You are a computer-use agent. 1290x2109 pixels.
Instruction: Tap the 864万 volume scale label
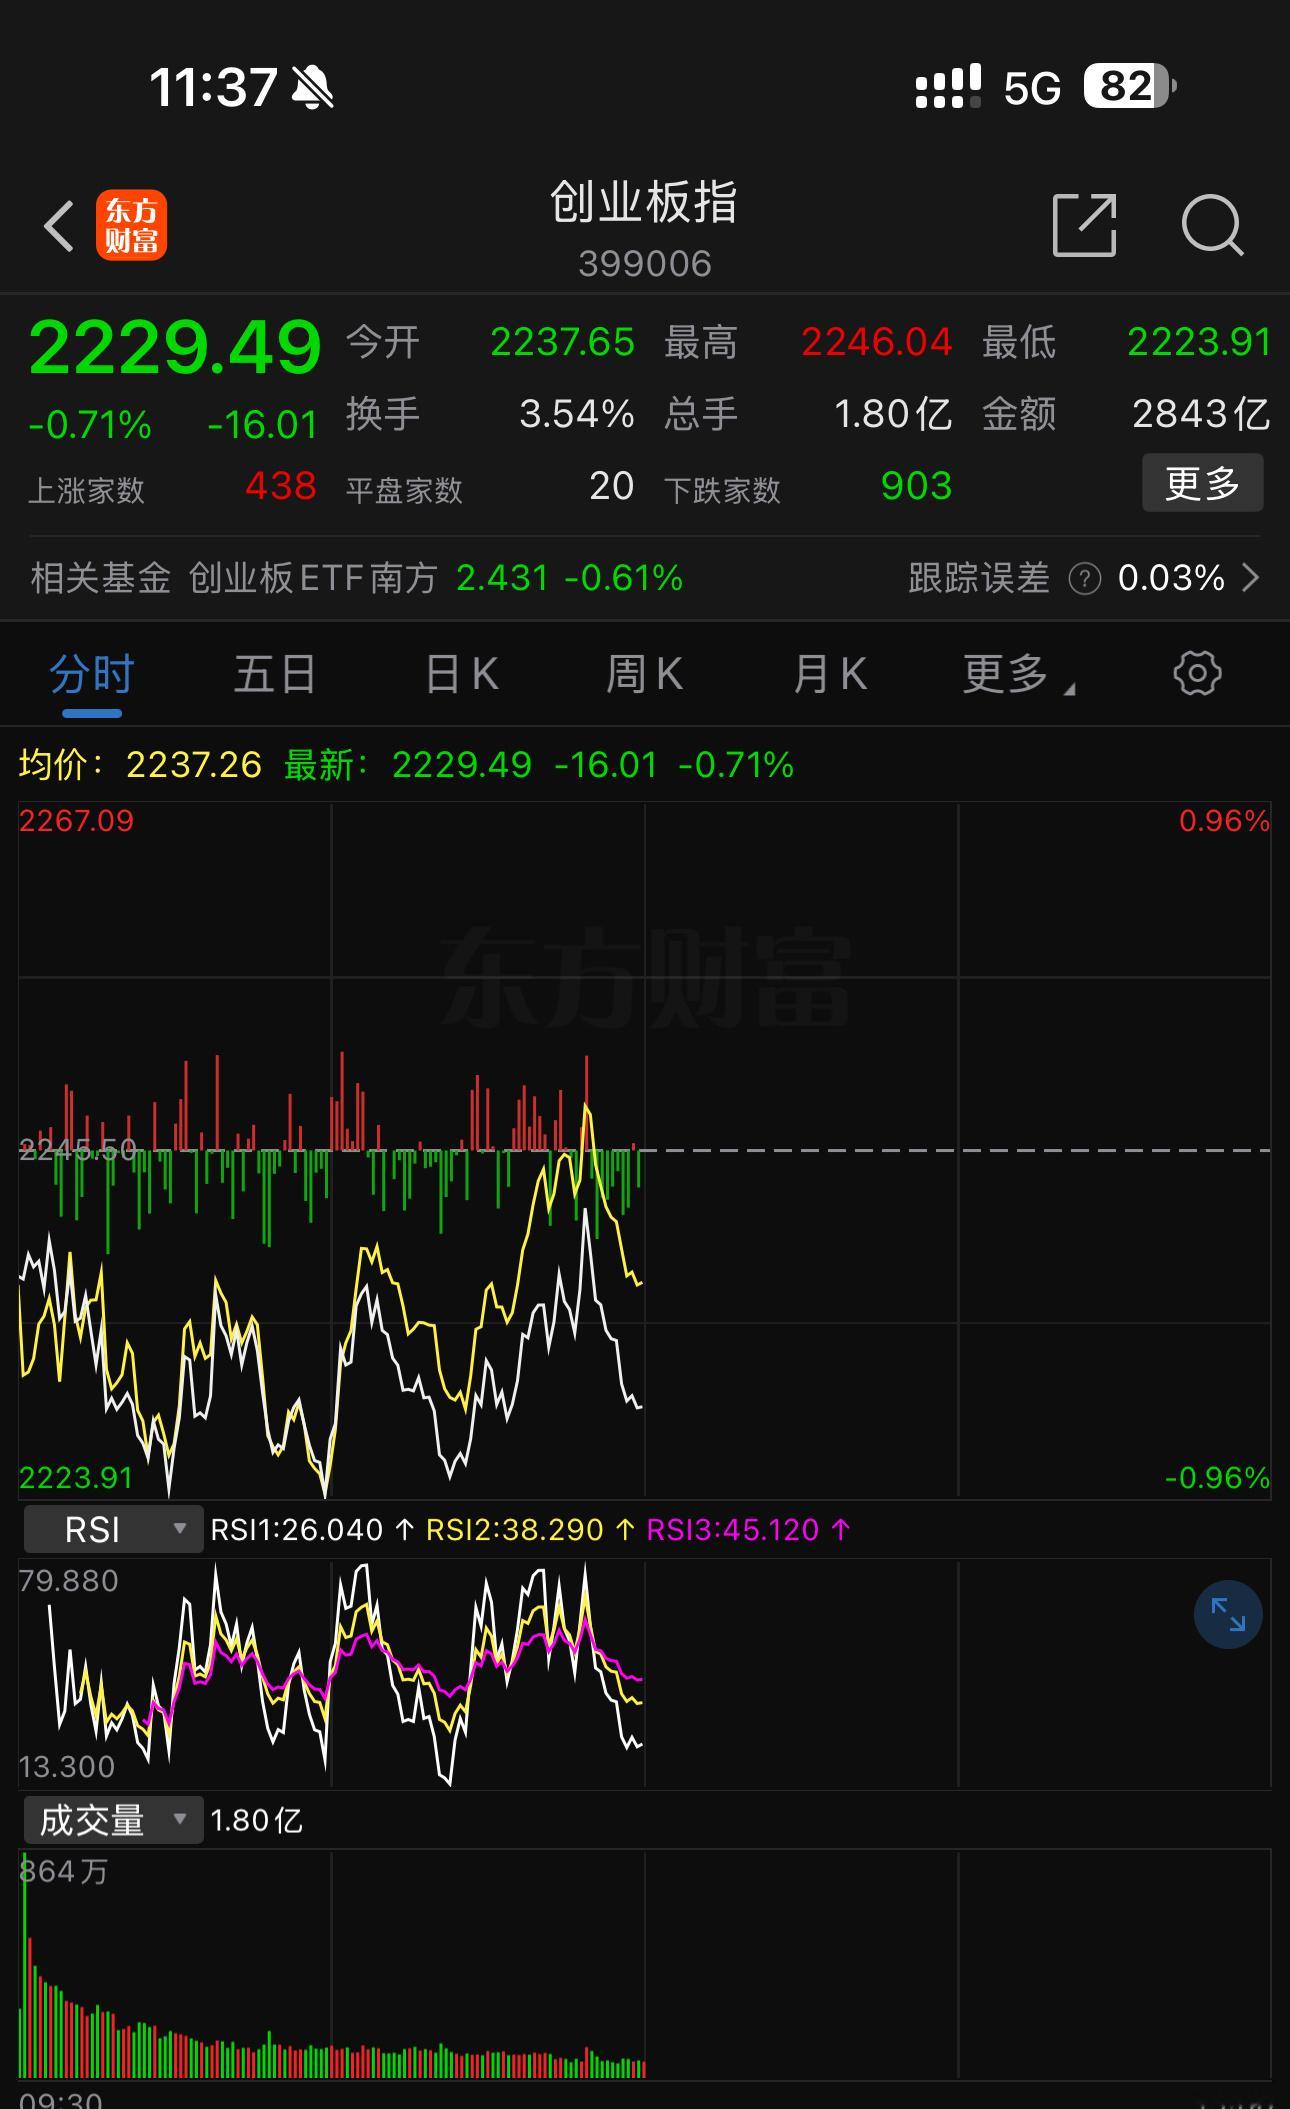64,1871
